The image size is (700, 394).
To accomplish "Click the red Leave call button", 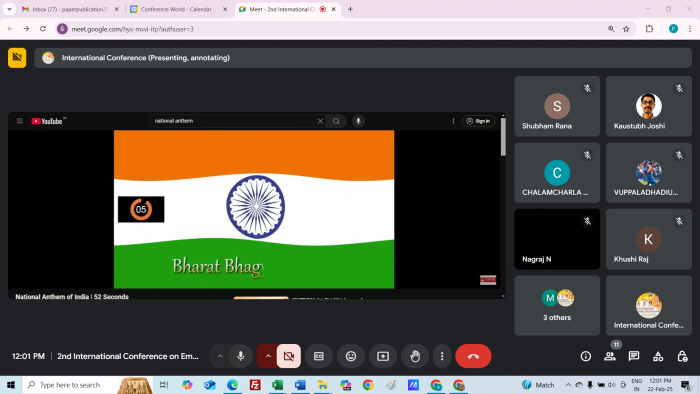I will 473,356.
